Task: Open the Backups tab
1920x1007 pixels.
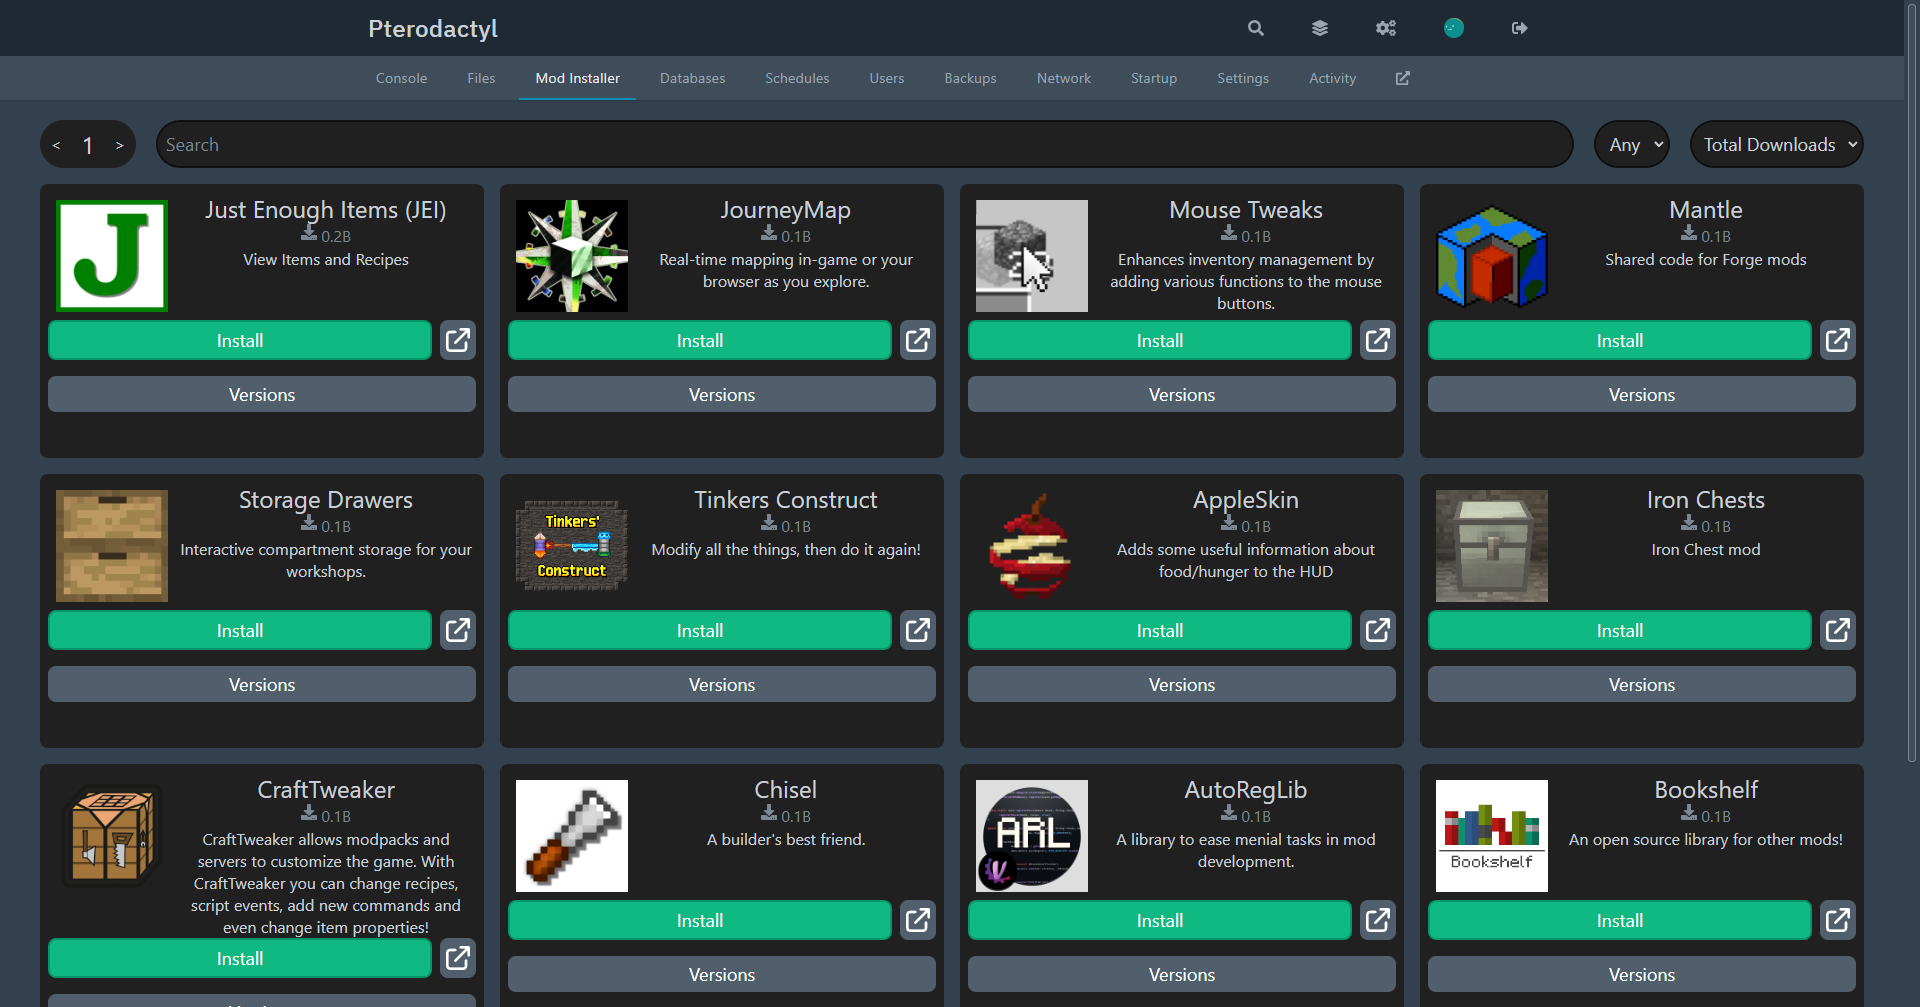Action: (970, 78)
